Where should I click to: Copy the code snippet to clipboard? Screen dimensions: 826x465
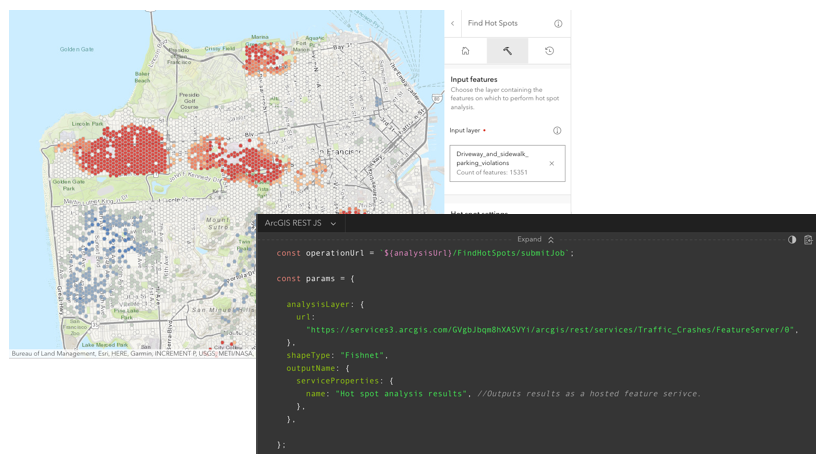(808, 240)
